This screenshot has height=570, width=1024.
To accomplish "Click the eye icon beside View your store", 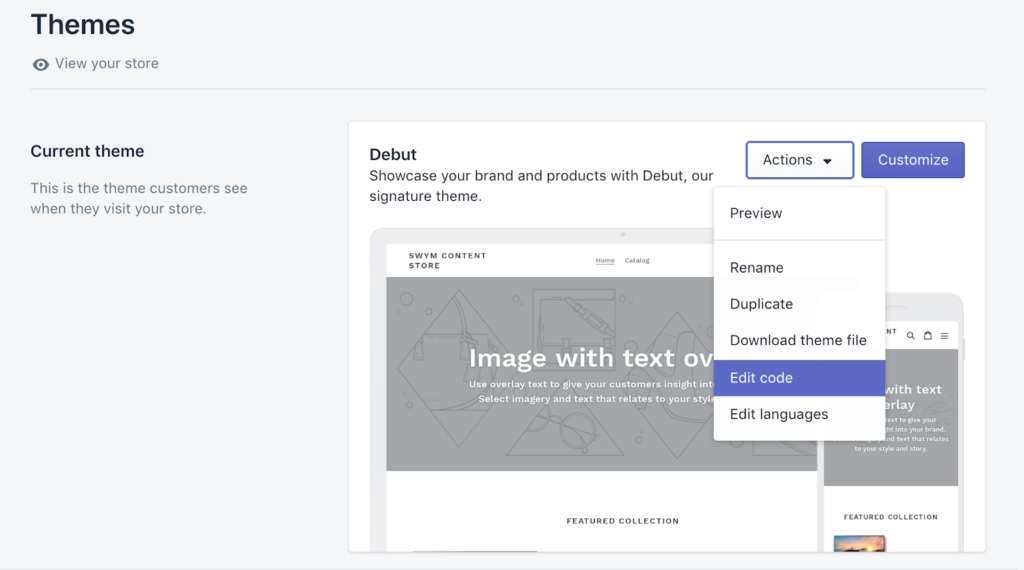I will coord(40,65).
